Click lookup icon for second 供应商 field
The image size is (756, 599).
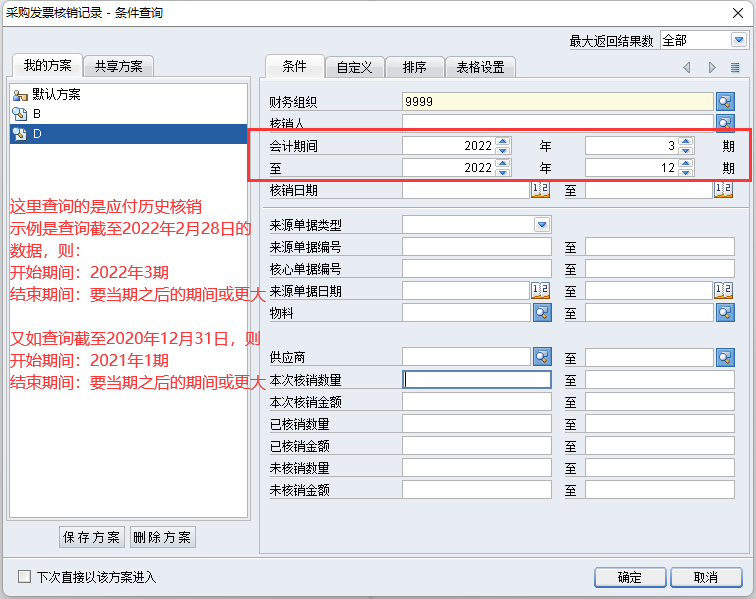(725, 356)
